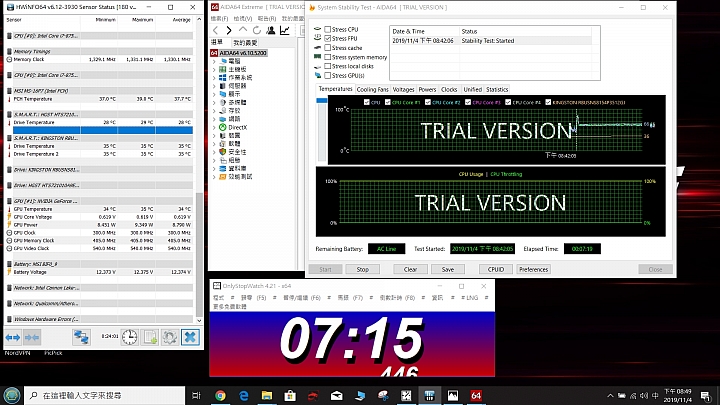Open Microsoft Store from taskbar

tap(290, 395)
